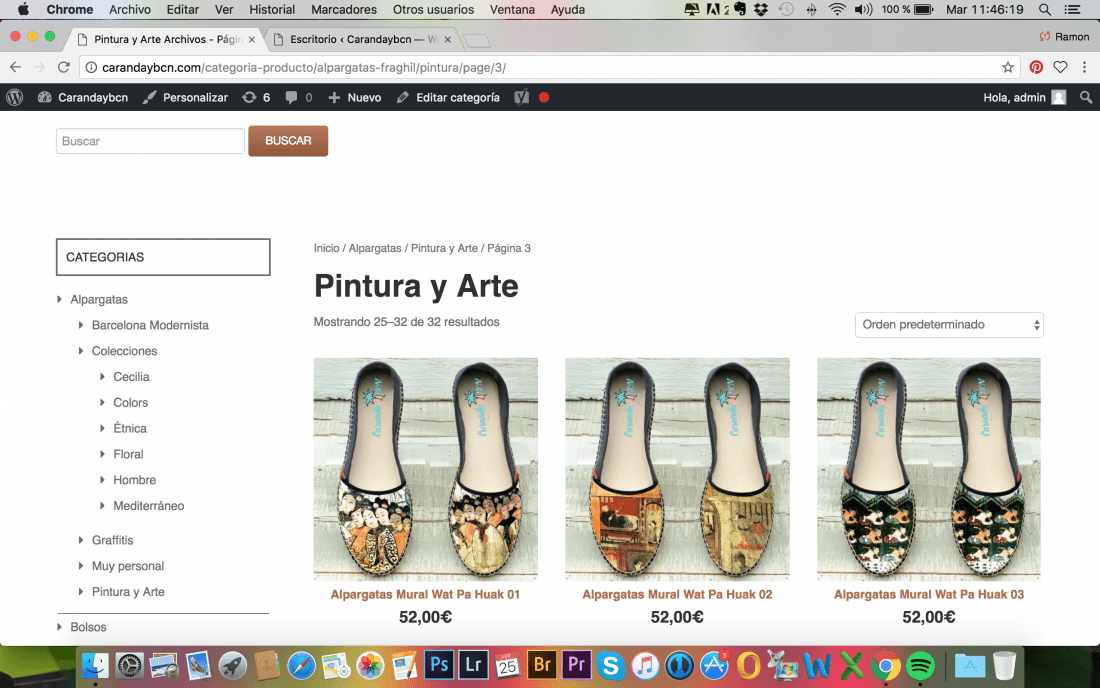The height and width of the screenshot is (688, 1100).
Task: Open the Orden predeterminado sort dropdown
Action: [x=949, y=325]
